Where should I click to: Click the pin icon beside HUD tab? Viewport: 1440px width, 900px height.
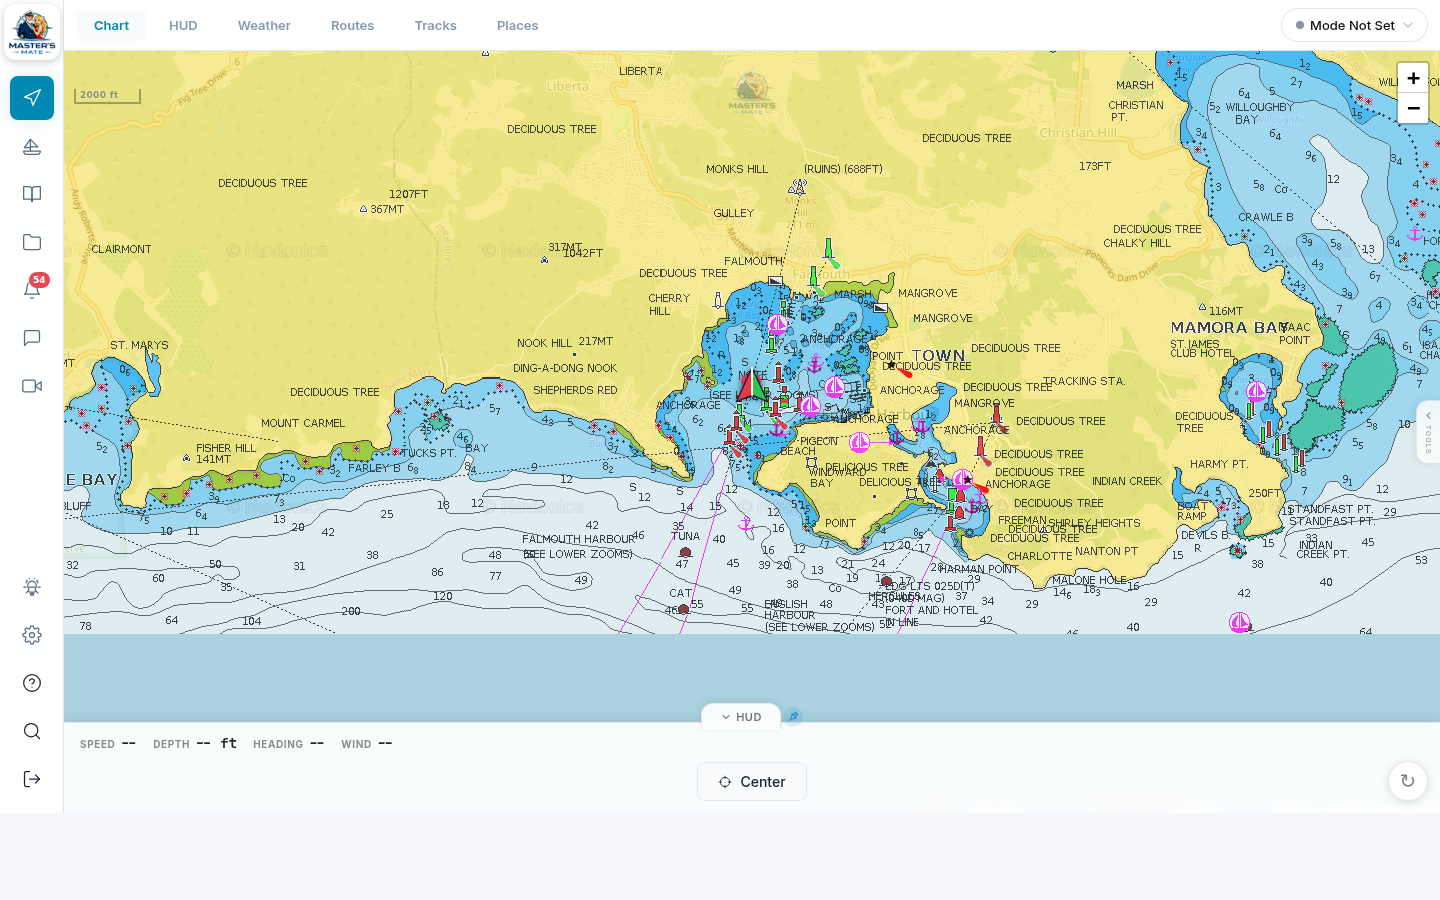[x=793, y=716]
